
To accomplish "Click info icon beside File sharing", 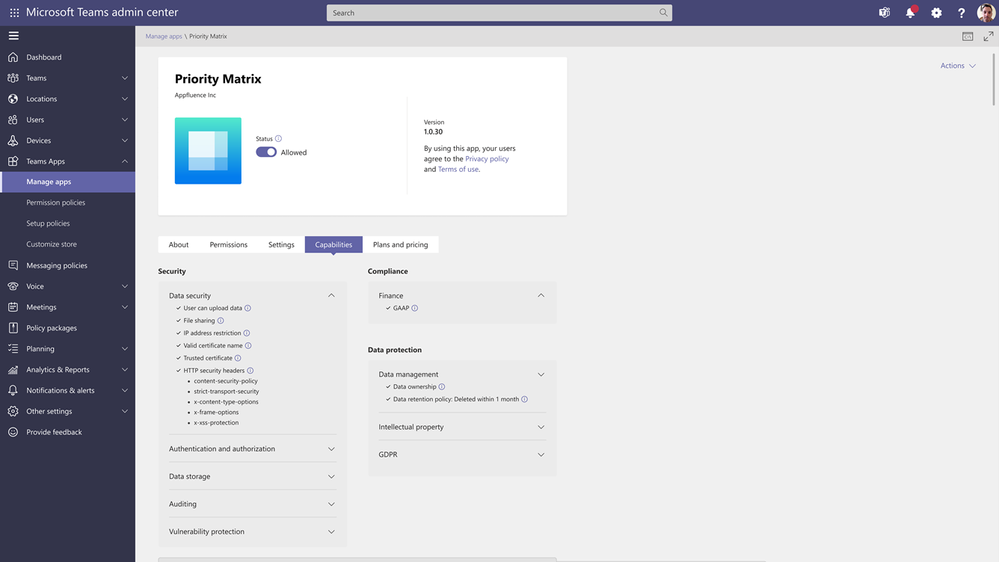I will click(220, 321).
